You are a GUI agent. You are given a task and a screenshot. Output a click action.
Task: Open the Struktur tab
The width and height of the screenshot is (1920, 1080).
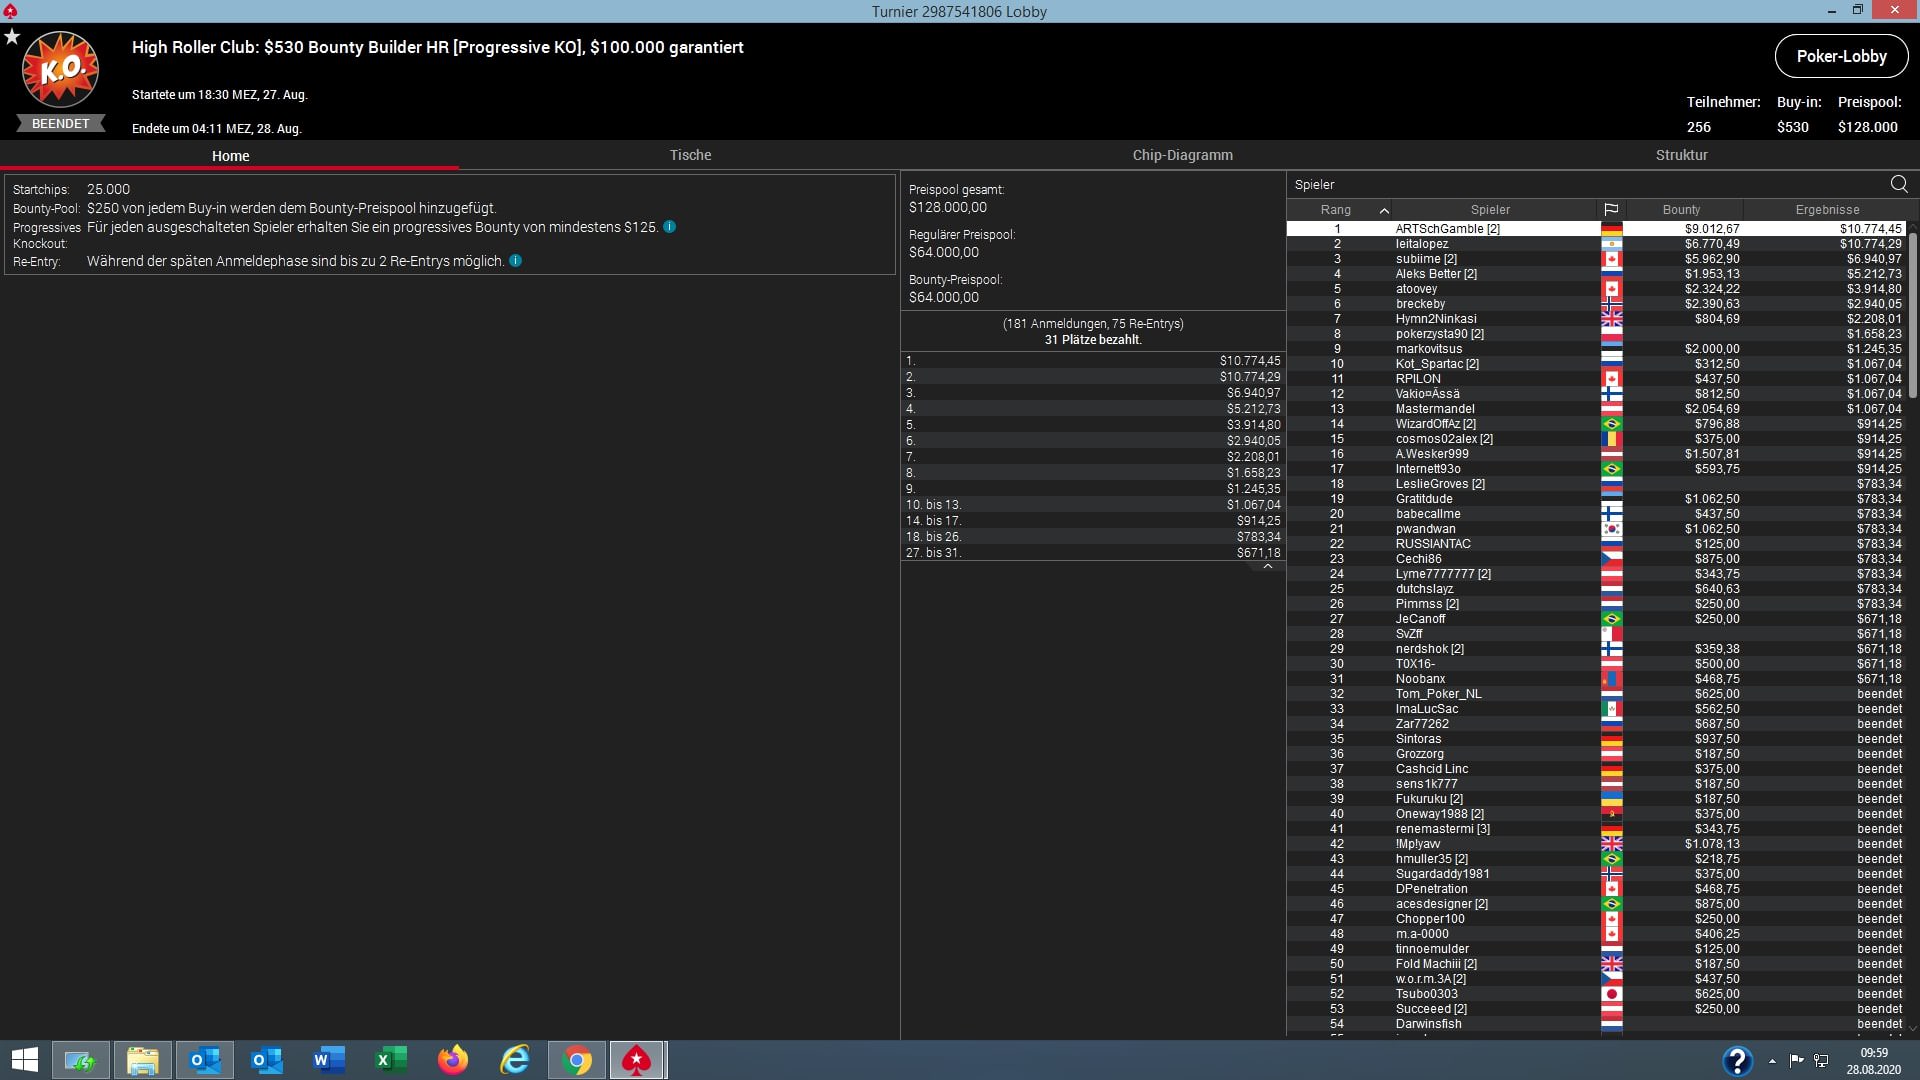pos(1681,155)
